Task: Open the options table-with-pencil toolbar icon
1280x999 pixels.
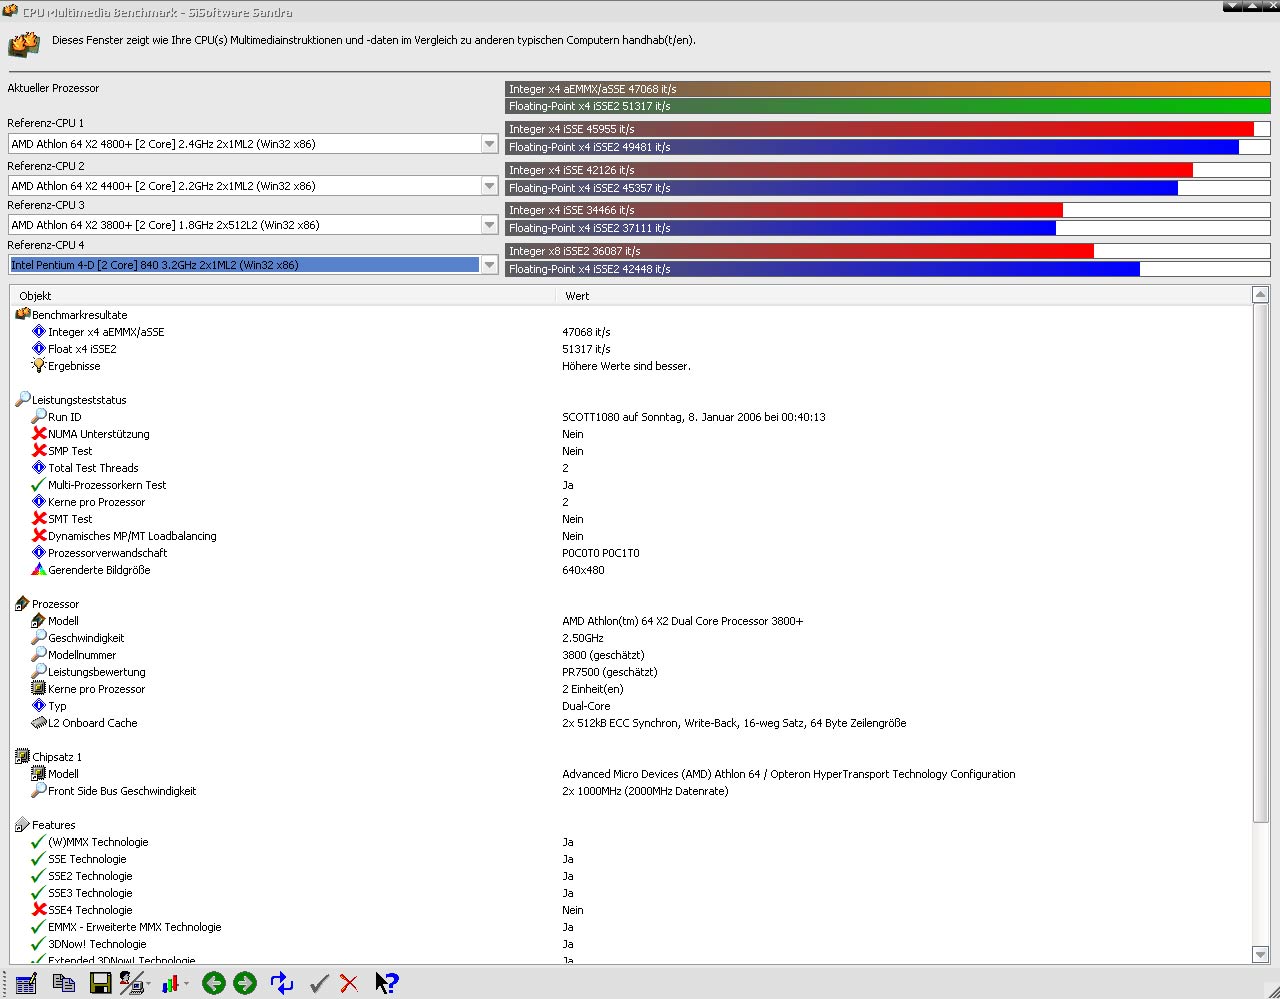Action: (26, 984)
